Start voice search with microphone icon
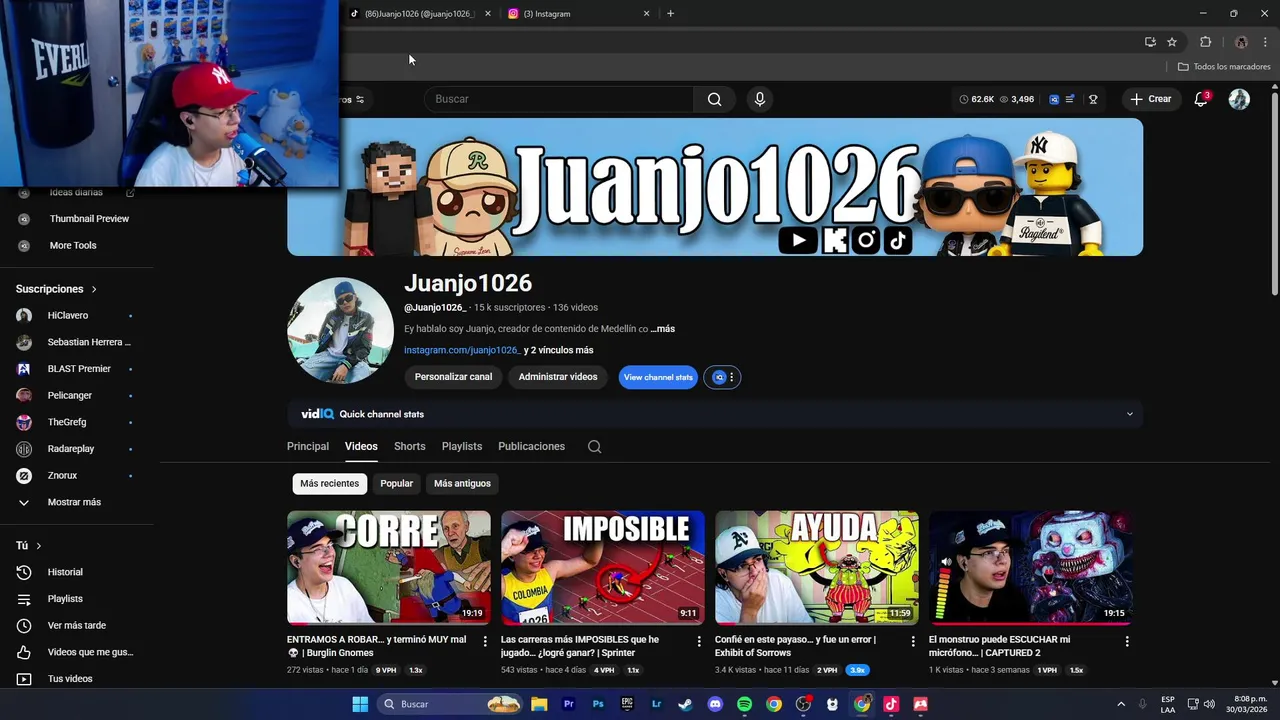 tap(760, 99)
